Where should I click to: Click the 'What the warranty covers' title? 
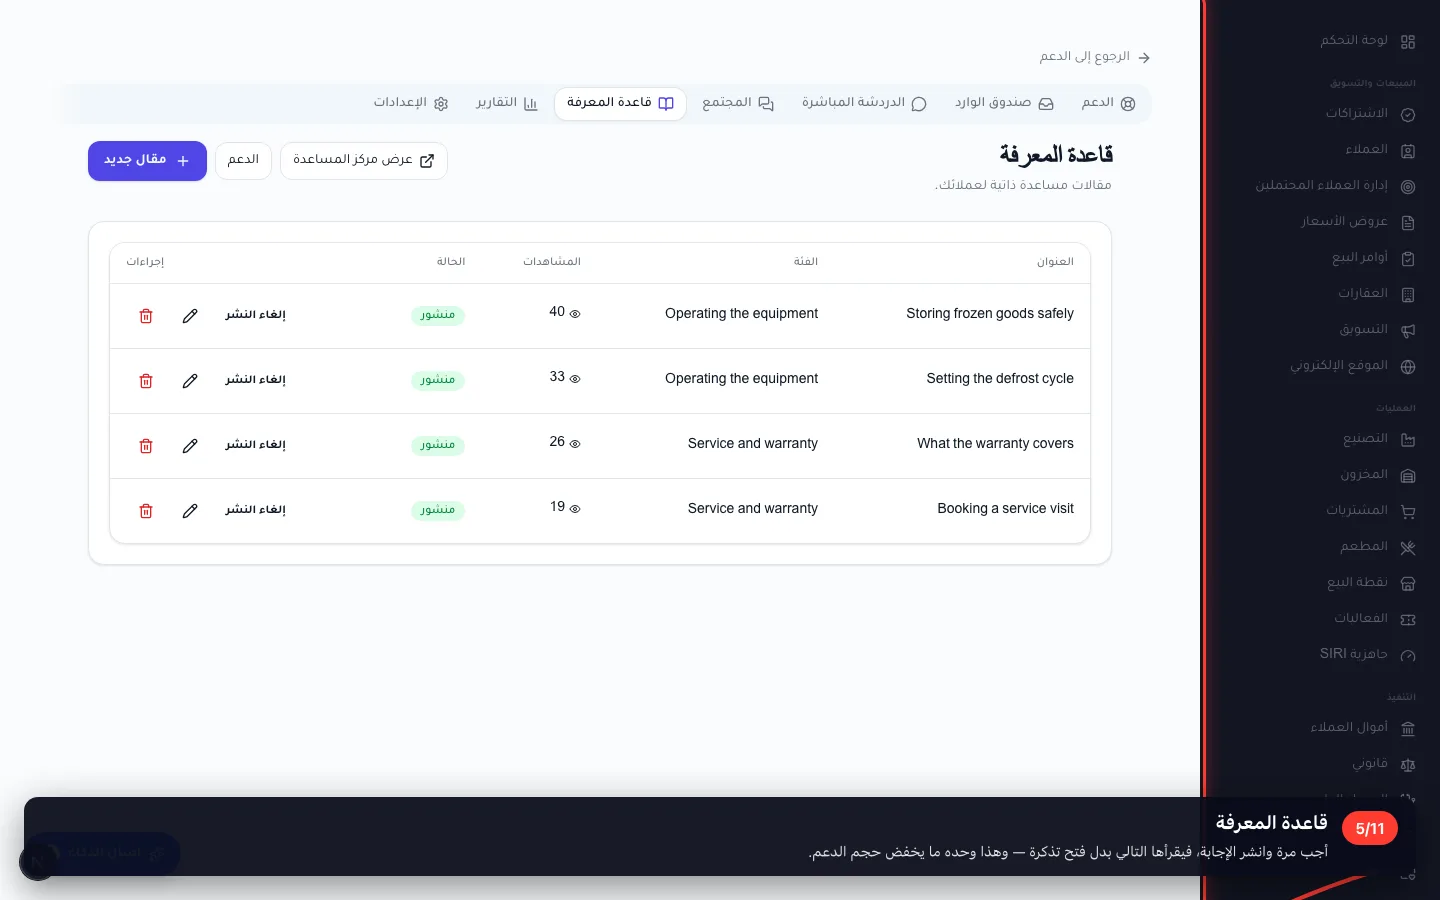[995, 444]
